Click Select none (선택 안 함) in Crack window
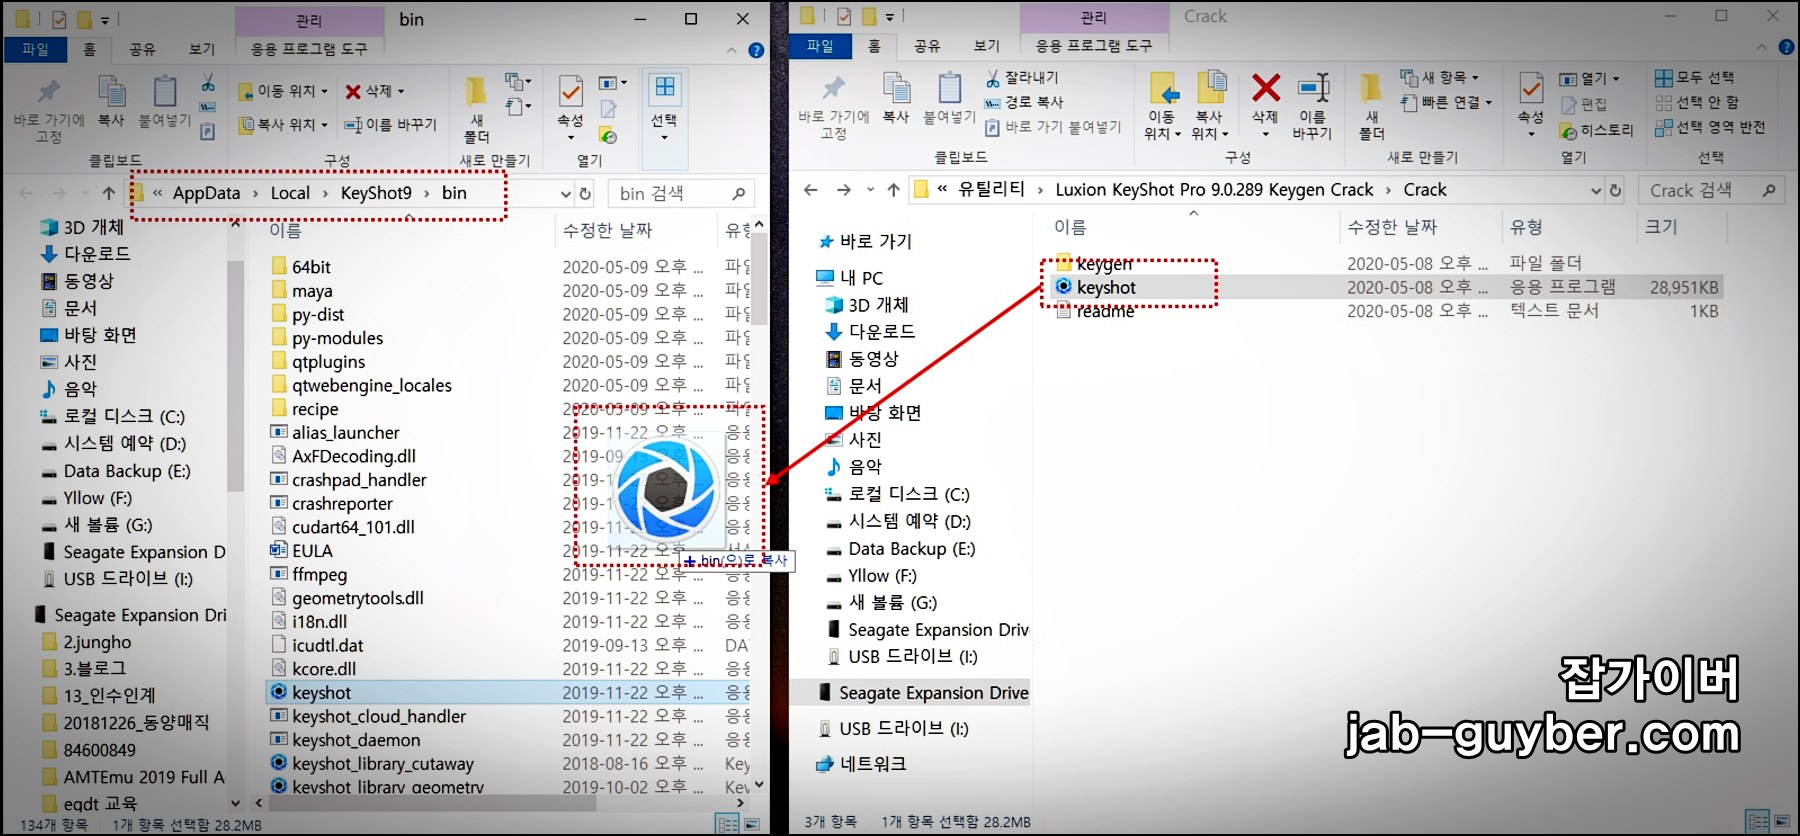 (1697, 102)
